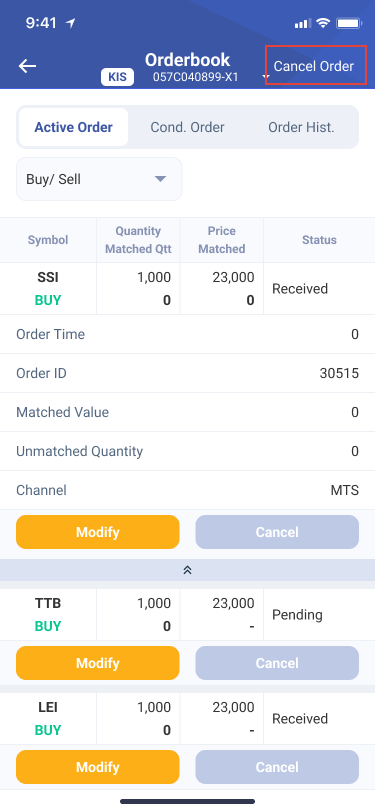Tap the Wi-Fi status icon
Screen dimensions: 375x812
pos(324,23)
